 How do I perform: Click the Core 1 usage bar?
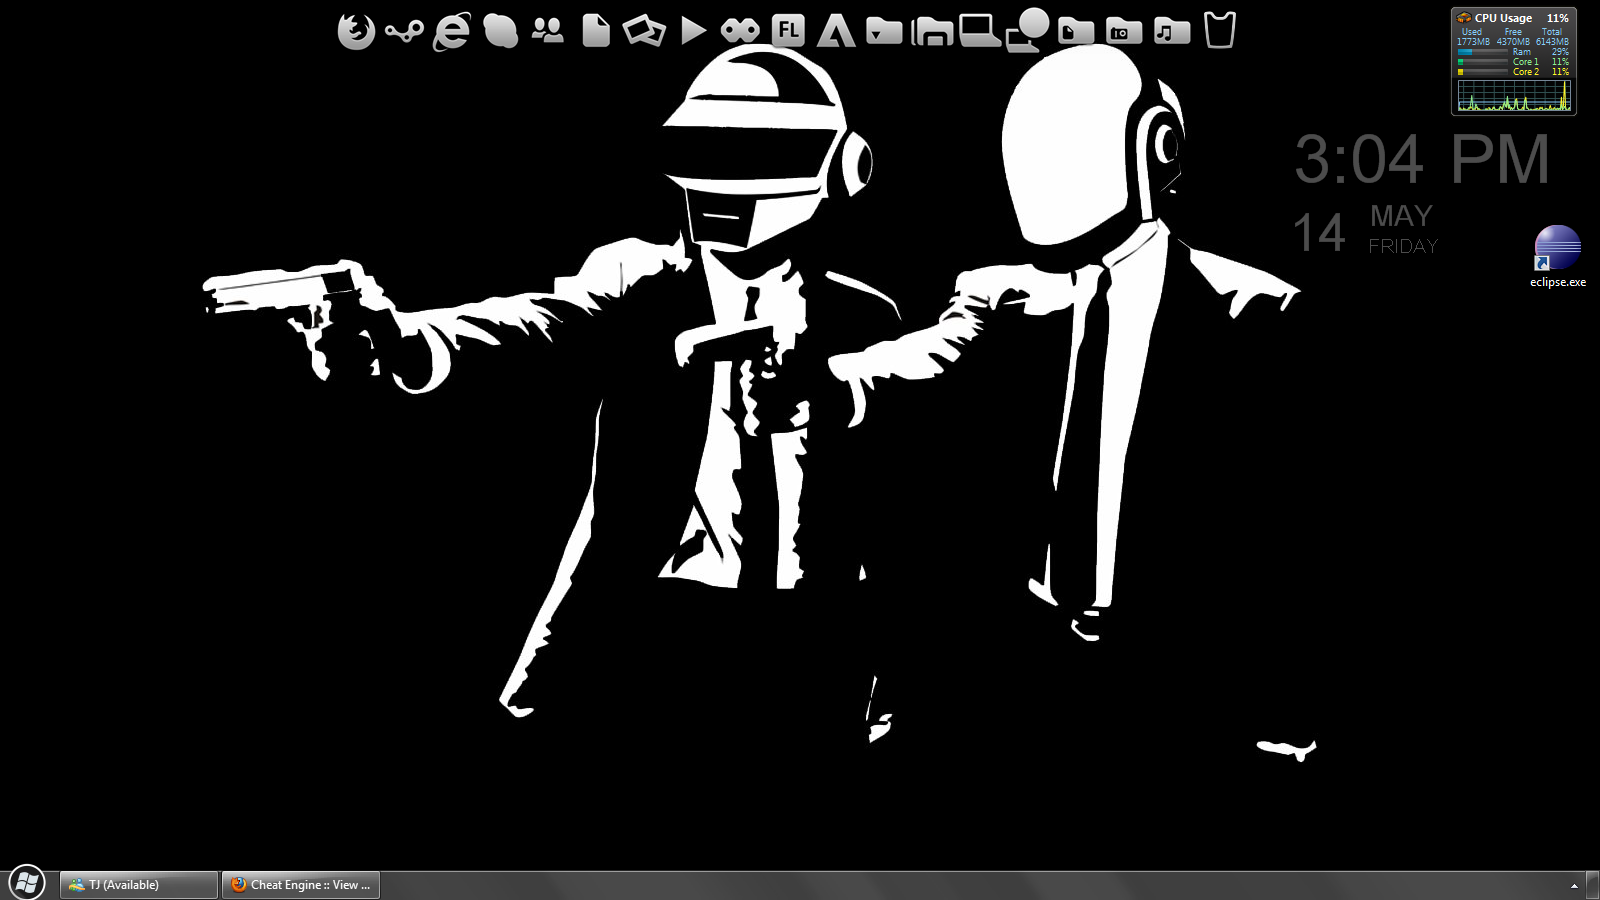[x=1483, y=62]
